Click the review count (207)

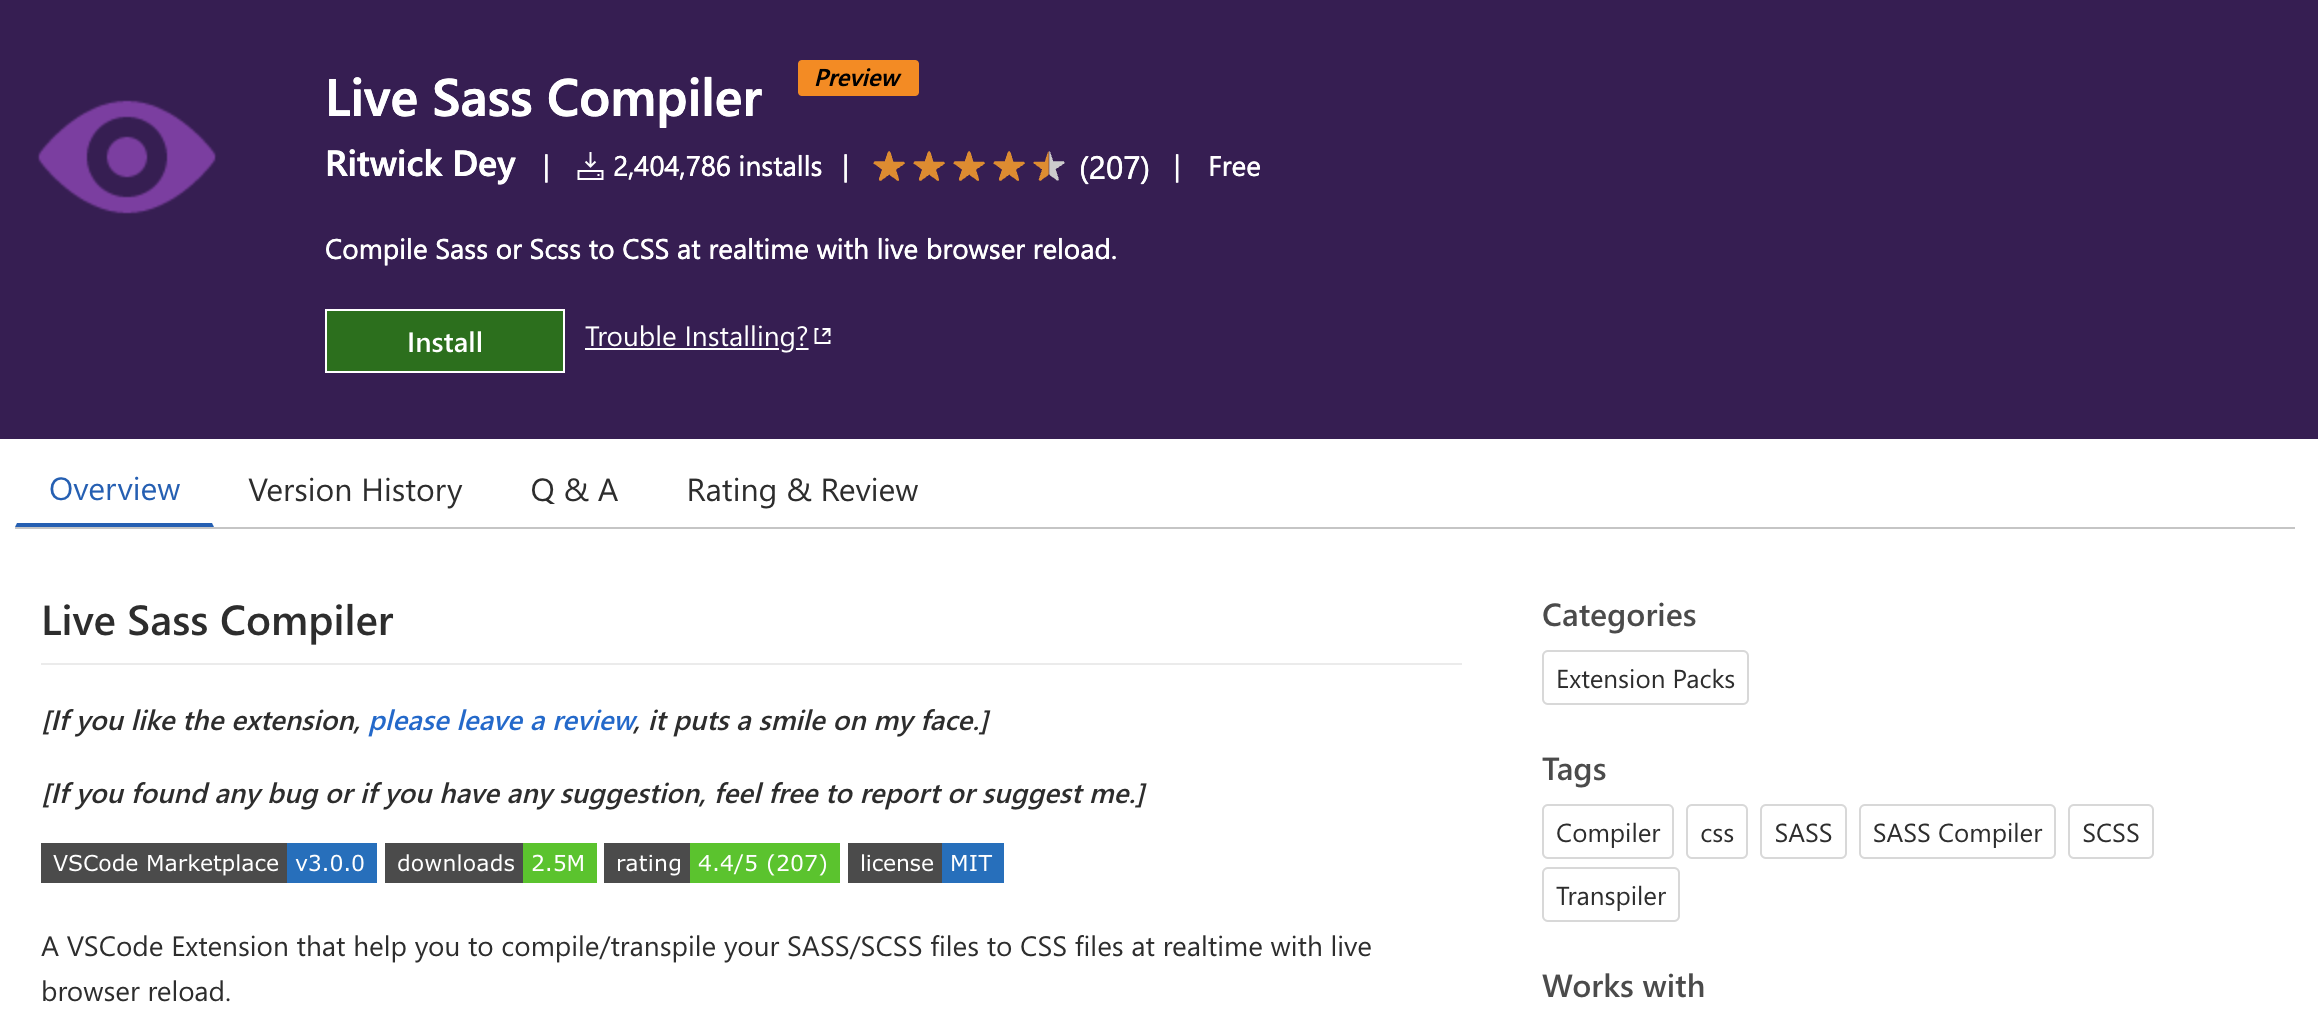(x=1114, y=168)
